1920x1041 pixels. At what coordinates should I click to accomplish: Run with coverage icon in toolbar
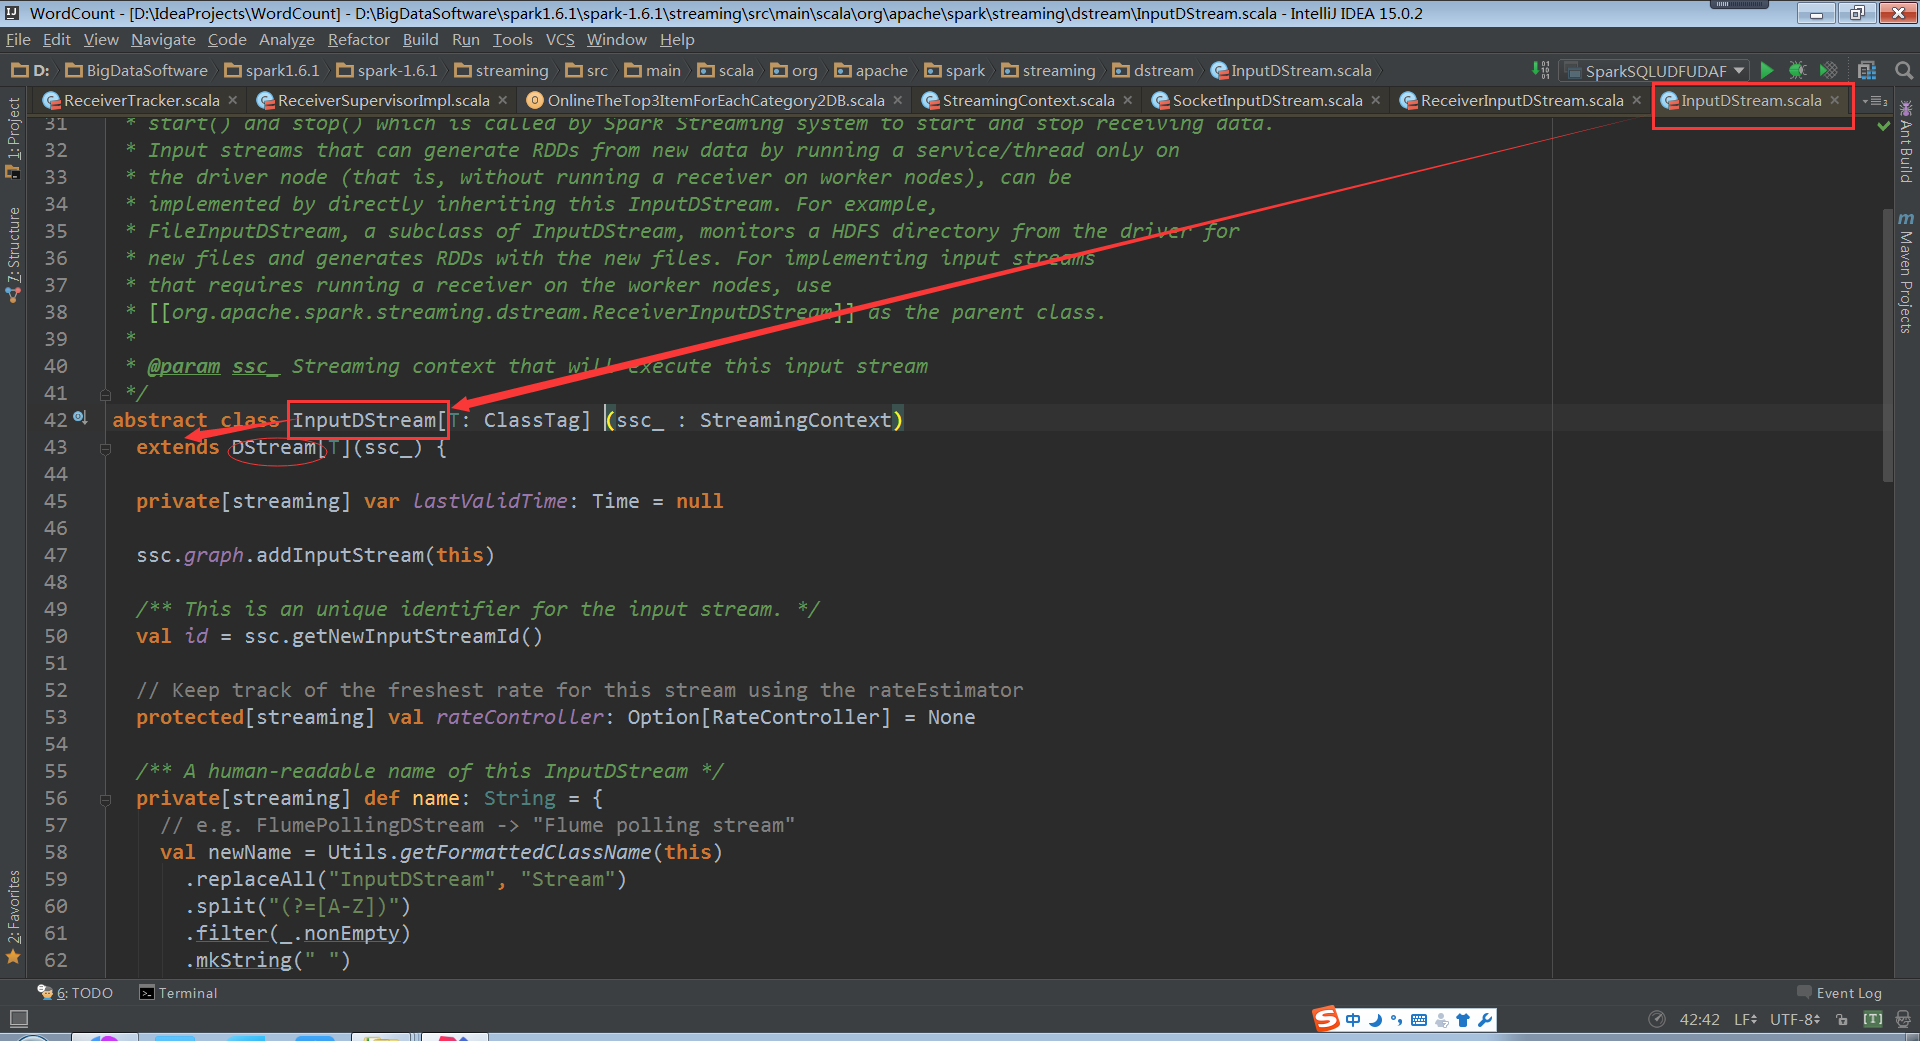click(1828, 70)
